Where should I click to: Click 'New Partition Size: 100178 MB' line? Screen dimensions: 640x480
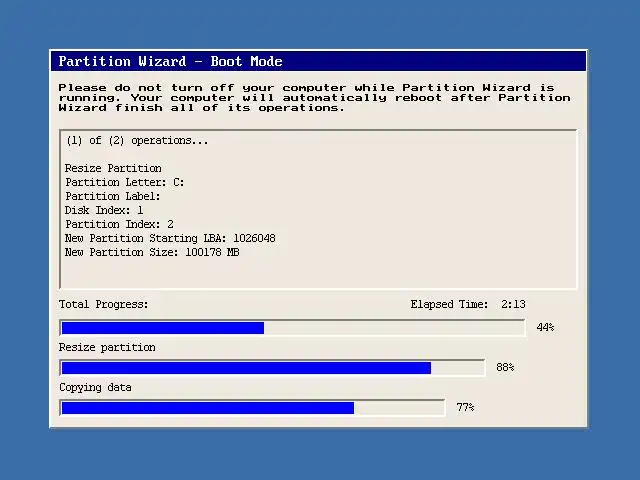click(x=152, y=252)
